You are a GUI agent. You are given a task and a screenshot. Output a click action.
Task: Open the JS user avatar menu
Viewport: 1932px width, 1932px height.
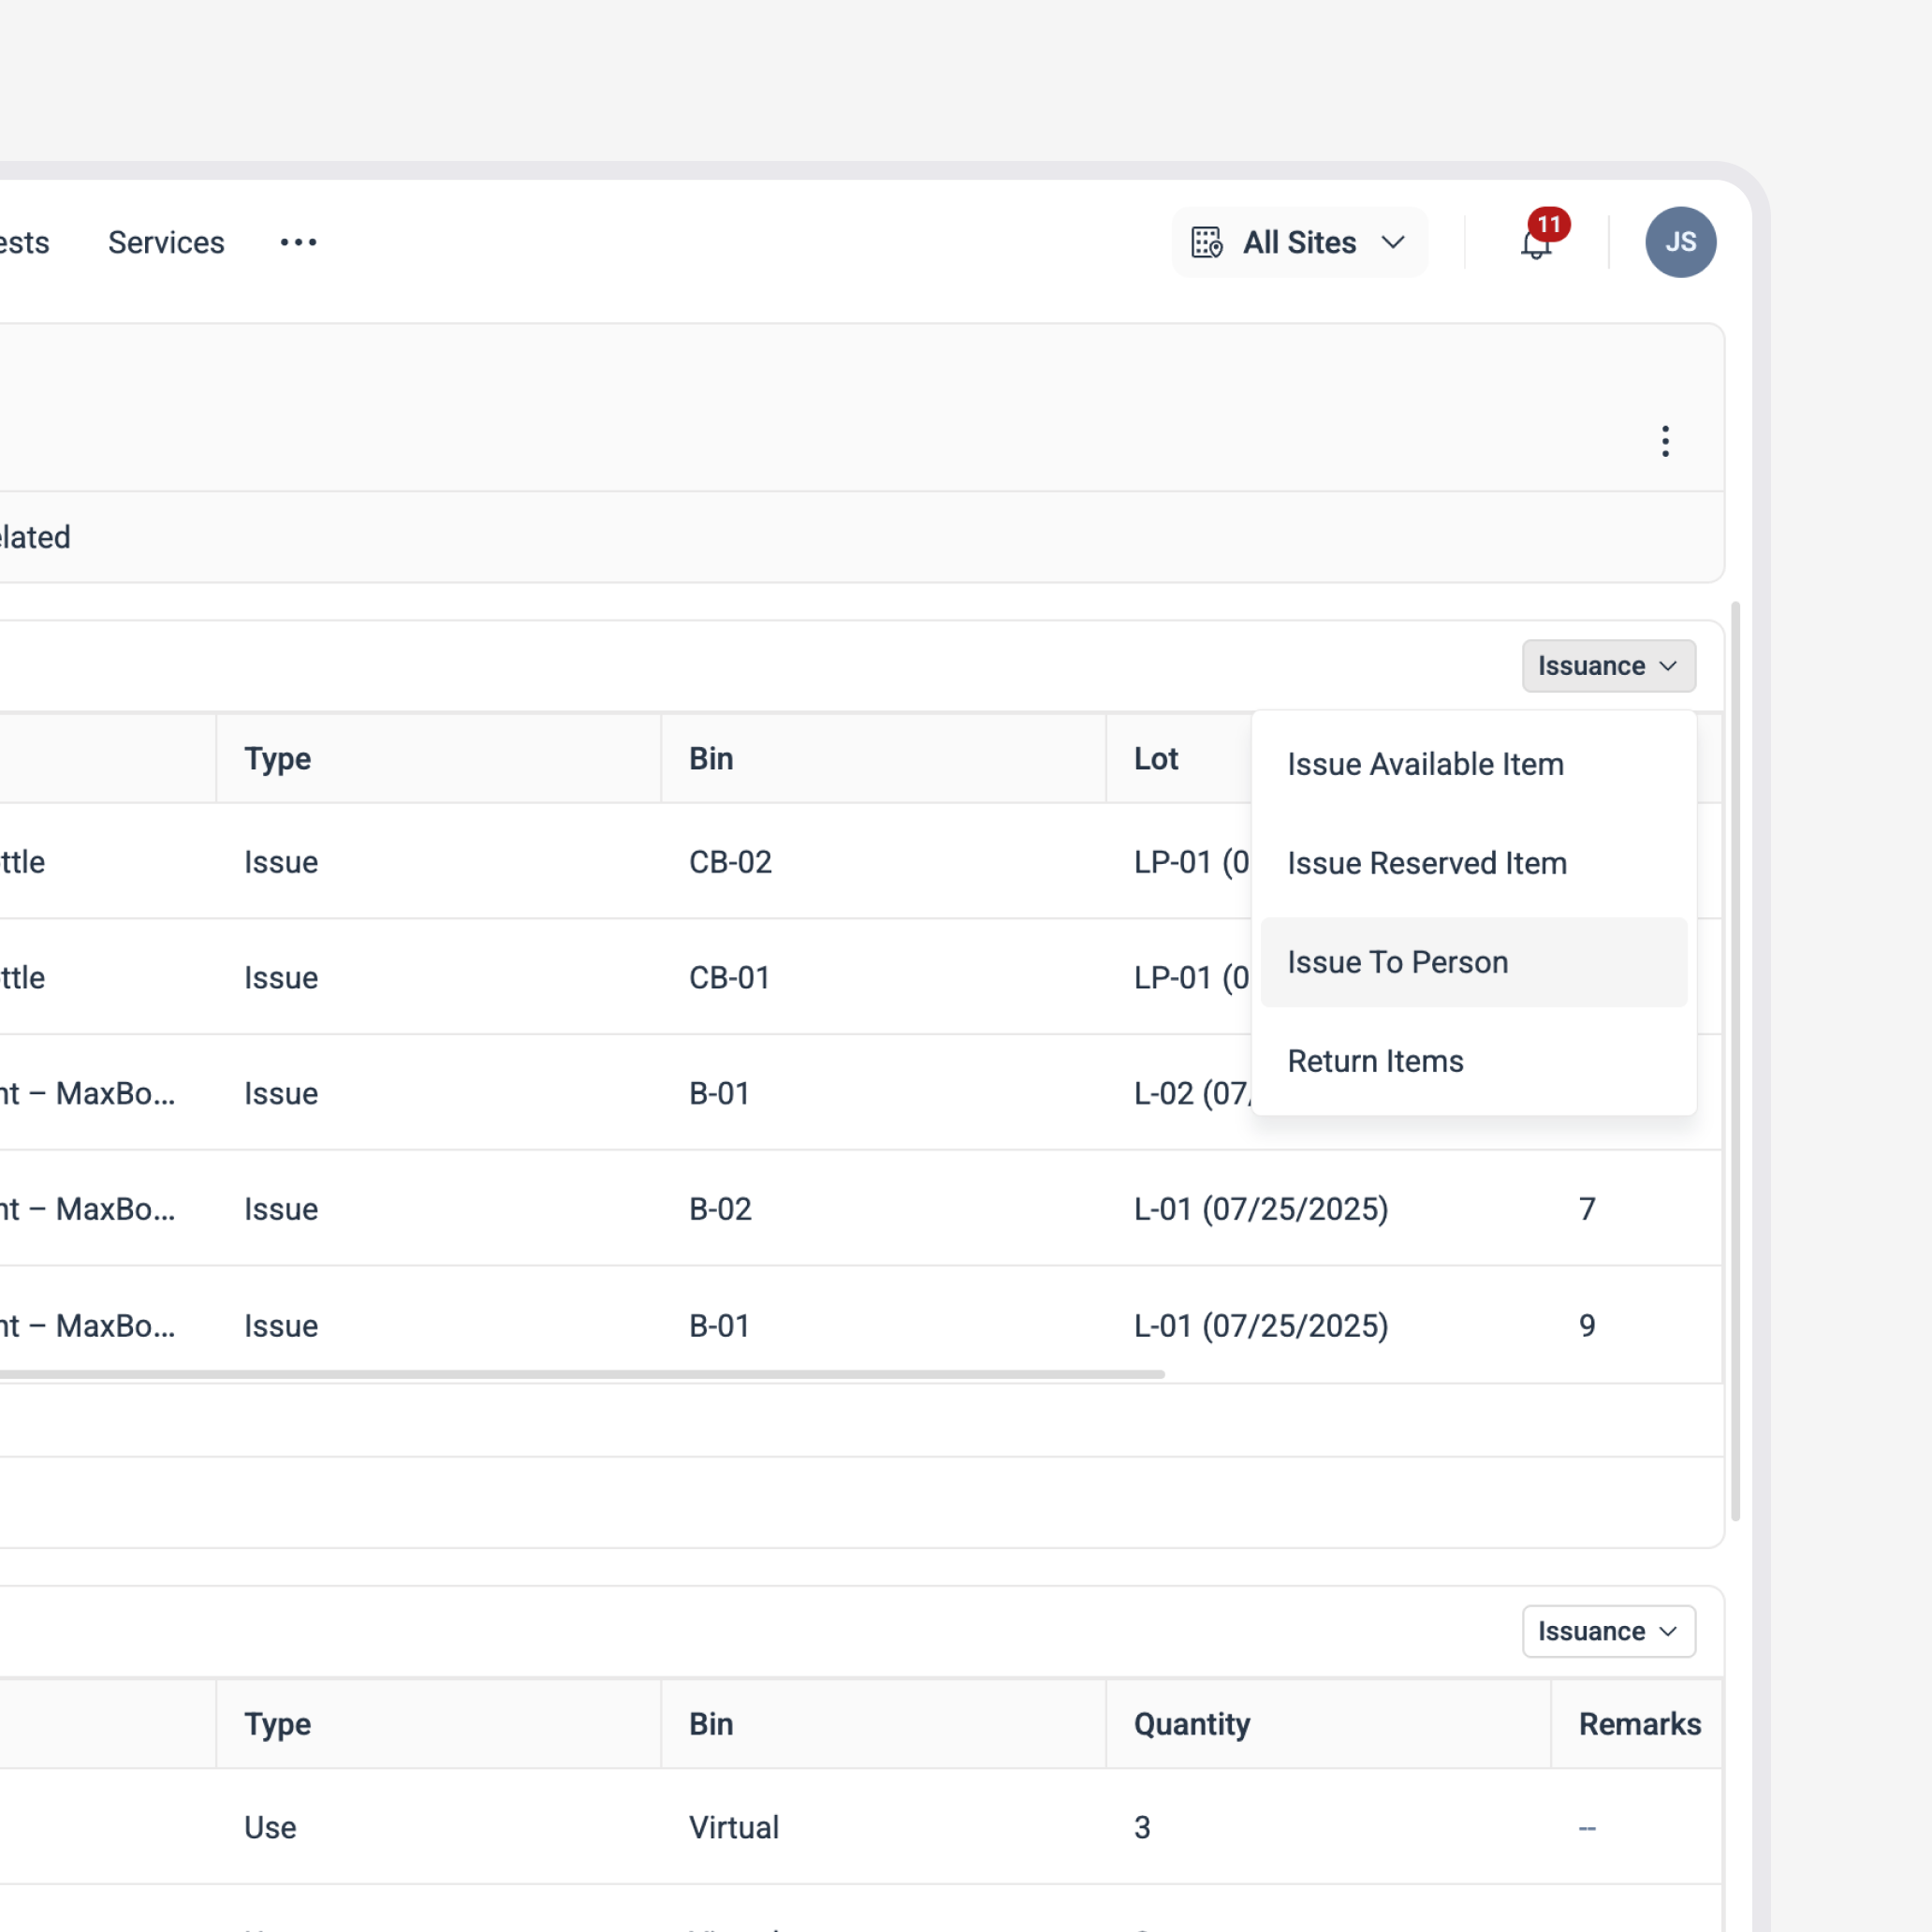[x=1681, y=242]
